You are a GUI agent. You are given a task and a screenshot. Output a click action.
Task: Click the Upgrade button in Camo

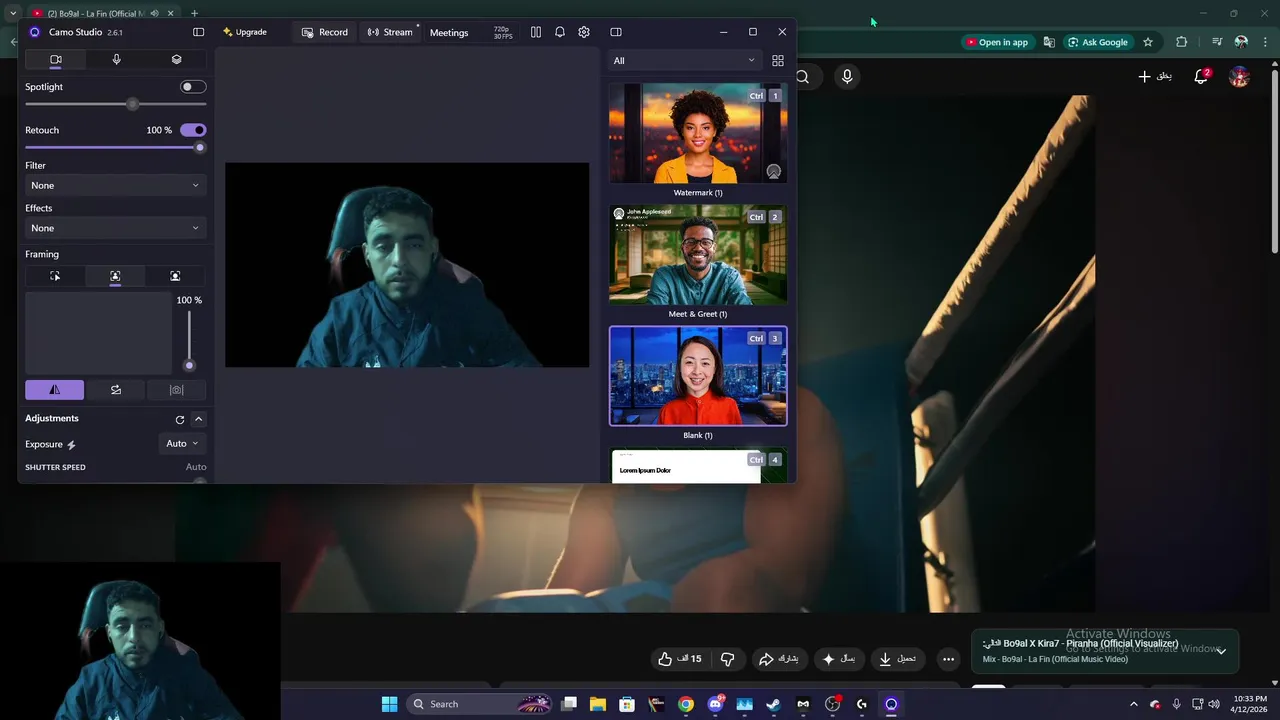click(x=245, y=32)
